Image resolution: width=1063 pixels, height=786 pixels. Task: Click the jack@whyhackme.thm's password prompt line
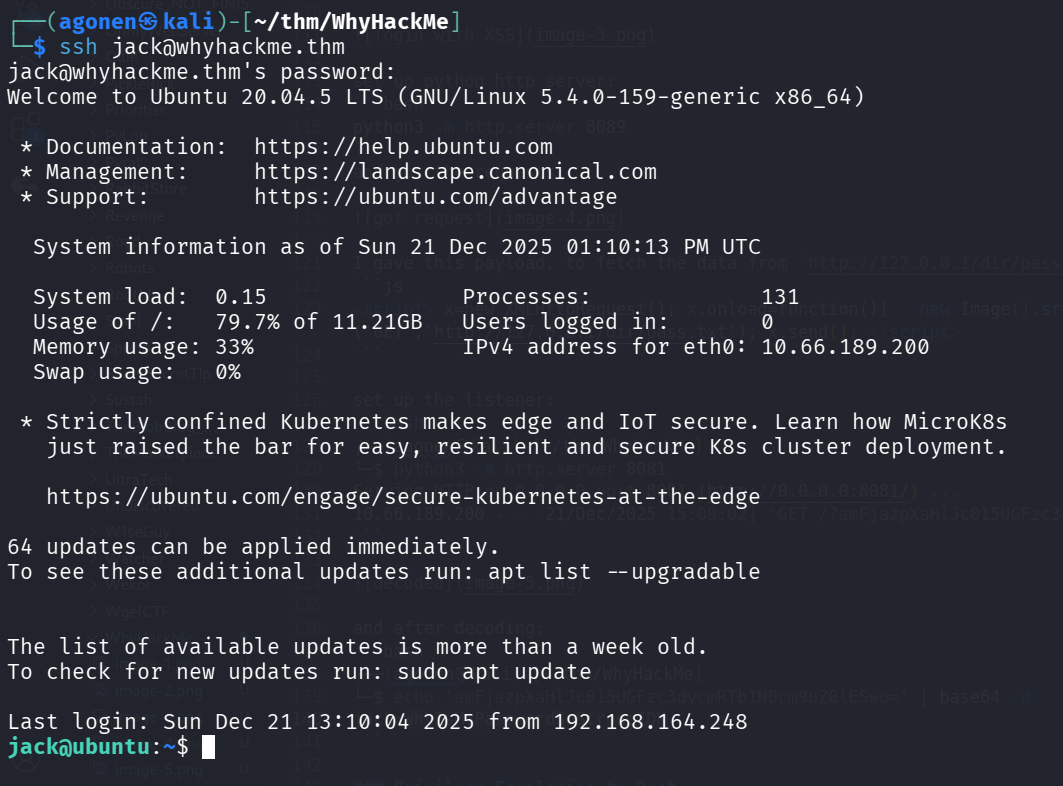click(202, 72)
